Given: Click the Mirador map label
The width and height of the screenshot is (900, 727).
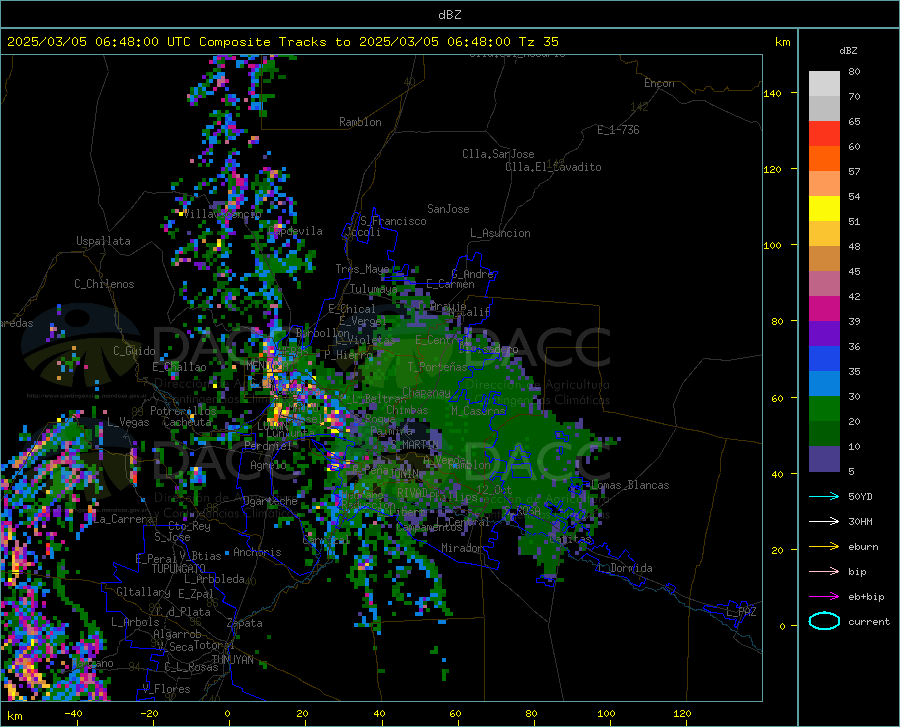Looking at the screenshot, I should (x=462, y=548).
